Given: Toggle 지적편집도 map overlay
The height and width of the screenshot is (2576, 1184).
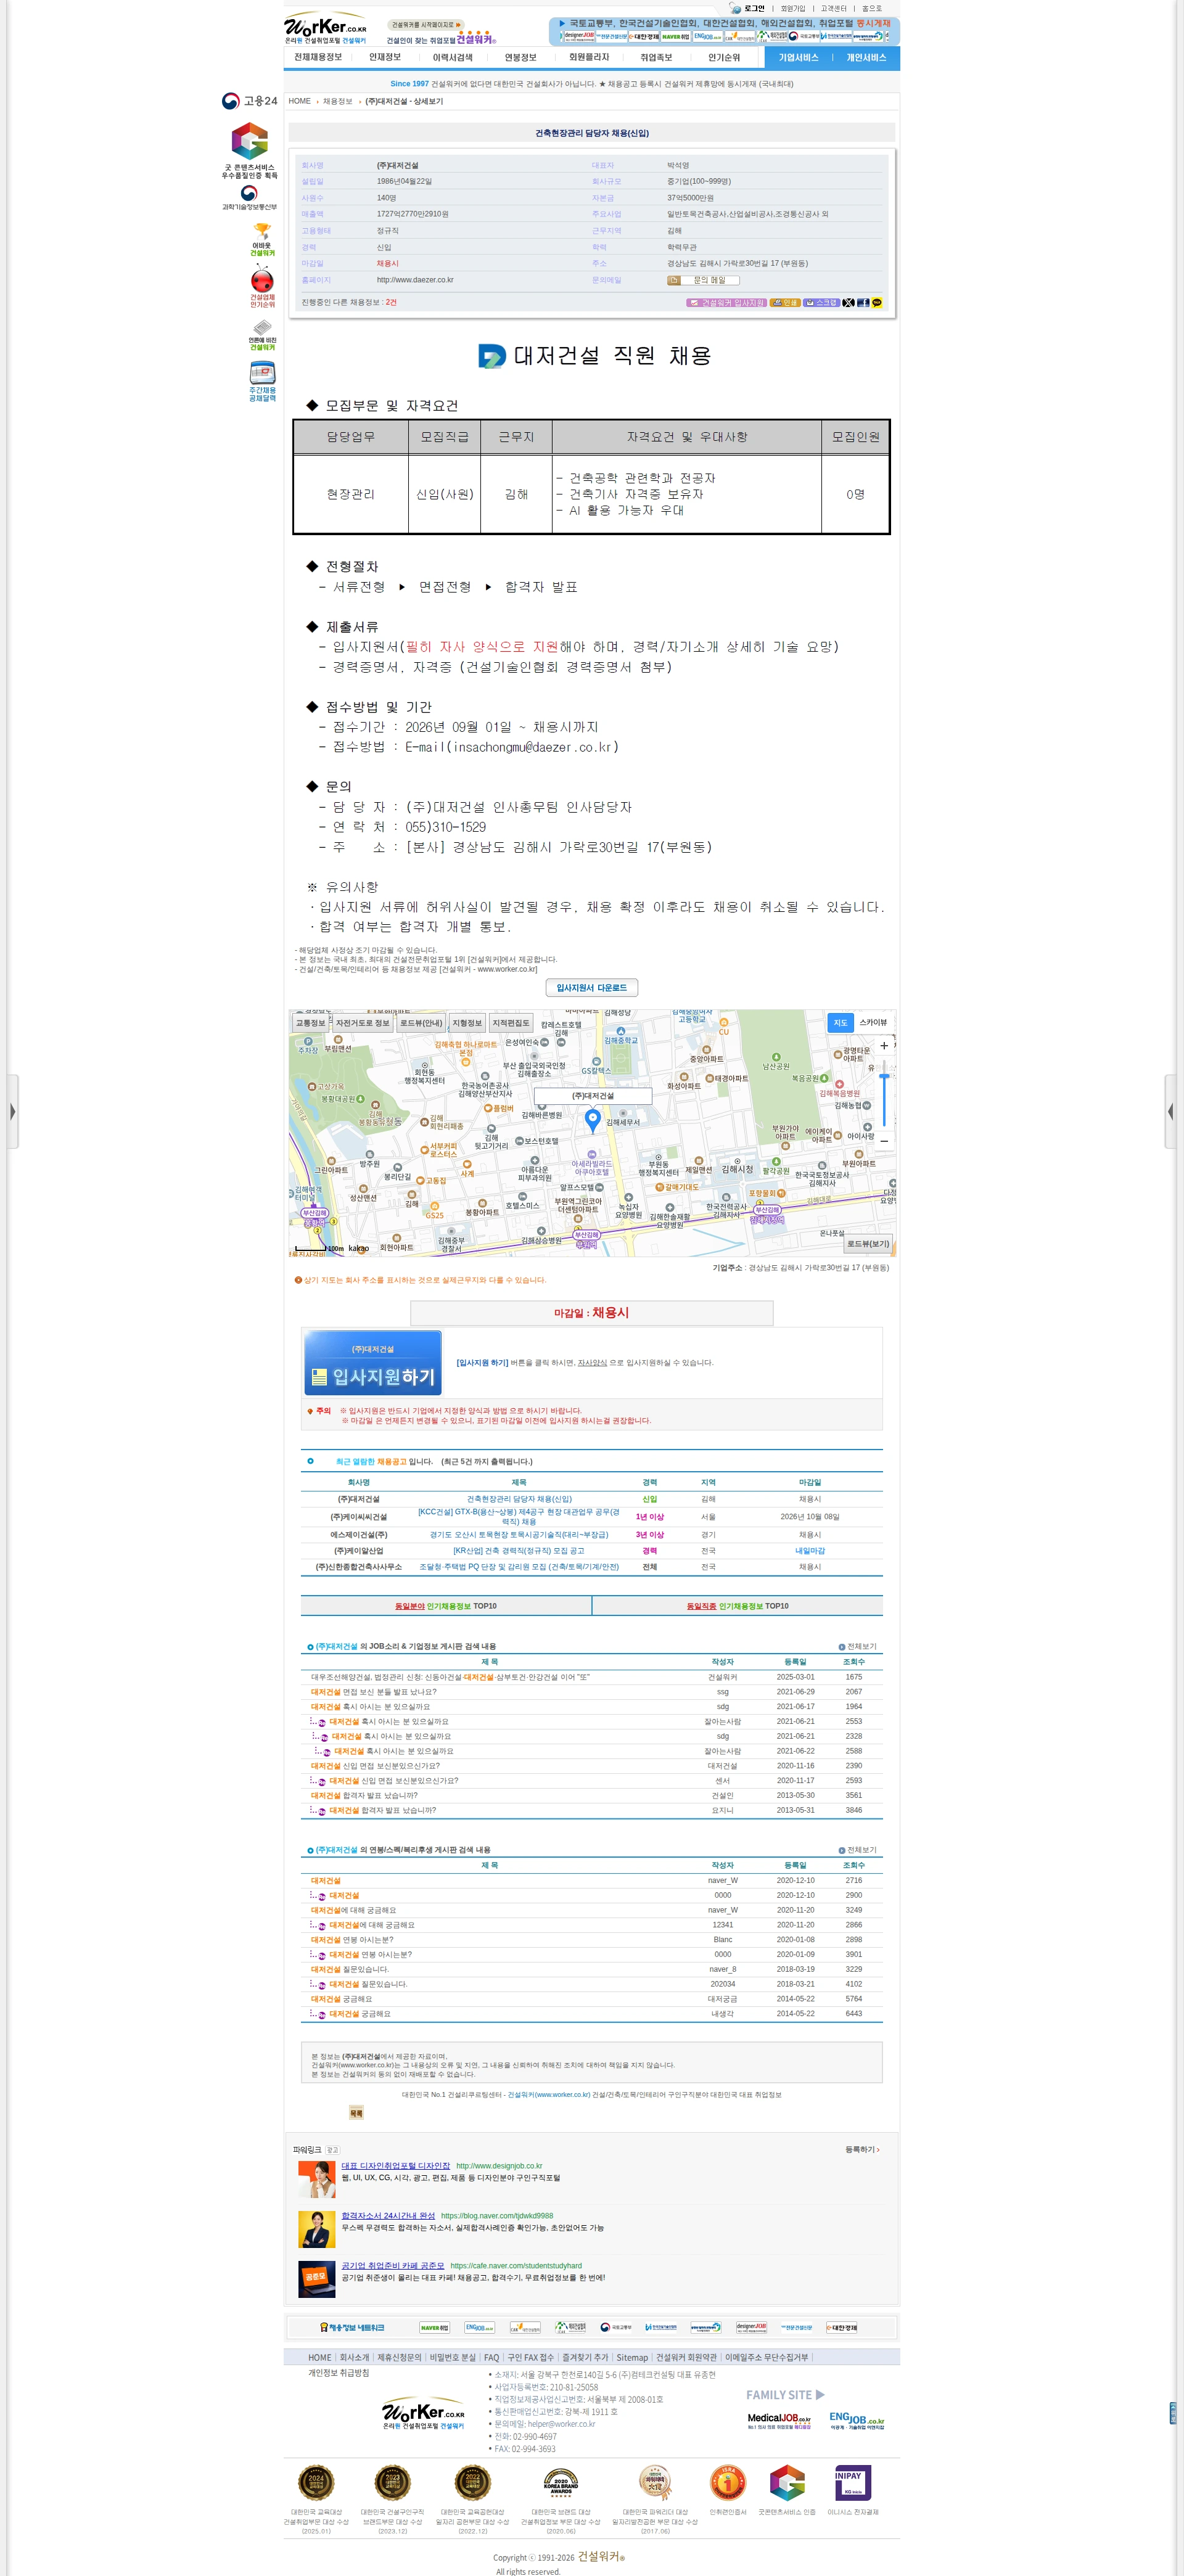Looking at the screenshot, I should click(x=511, y=1023).
